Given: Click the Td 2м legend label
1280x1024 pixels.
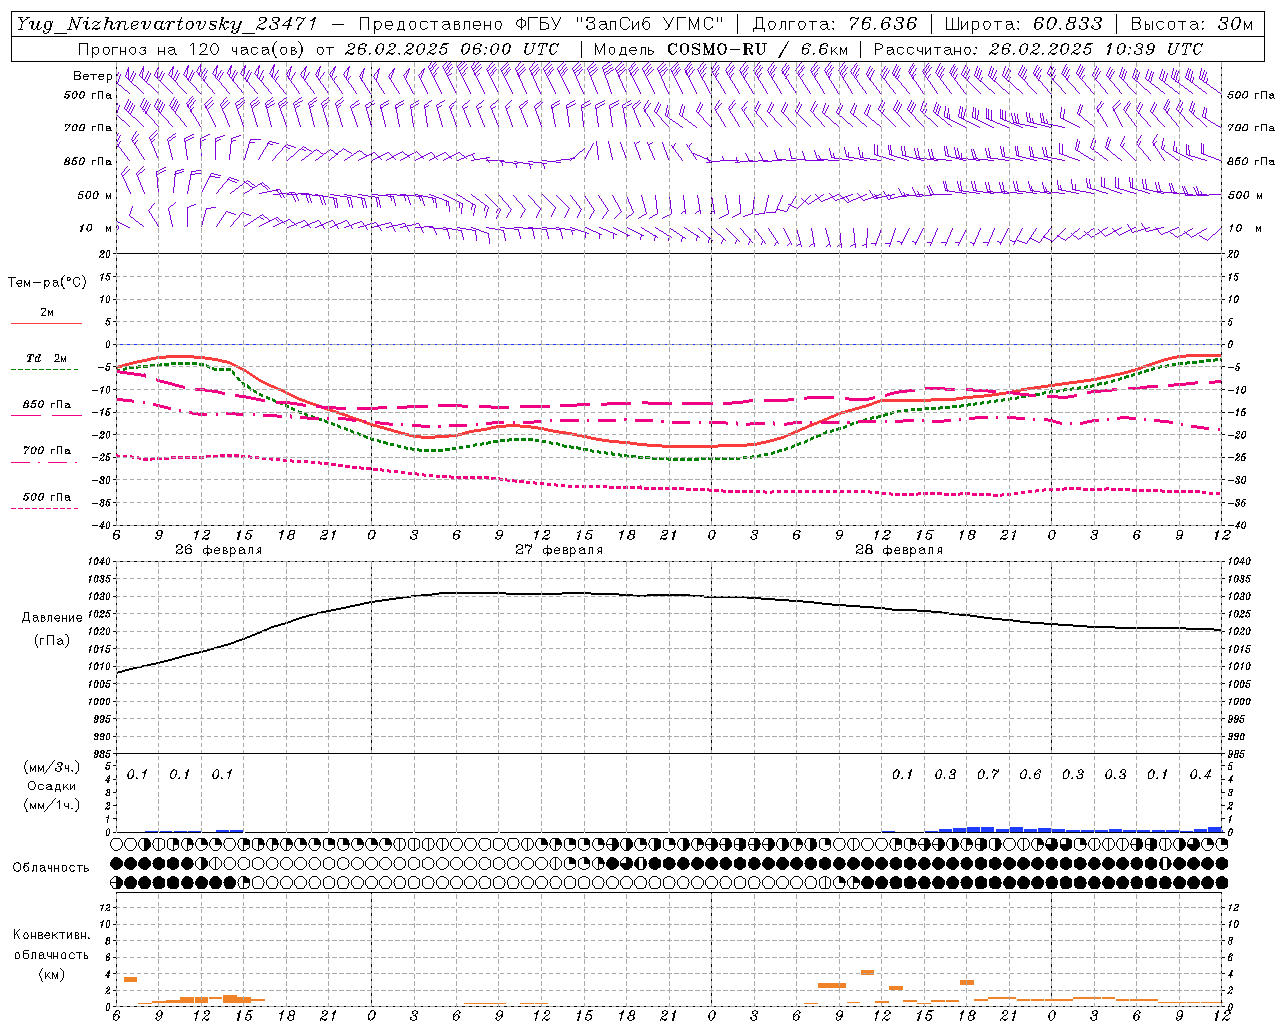Looking at the screenshot, I should [47, 358].
